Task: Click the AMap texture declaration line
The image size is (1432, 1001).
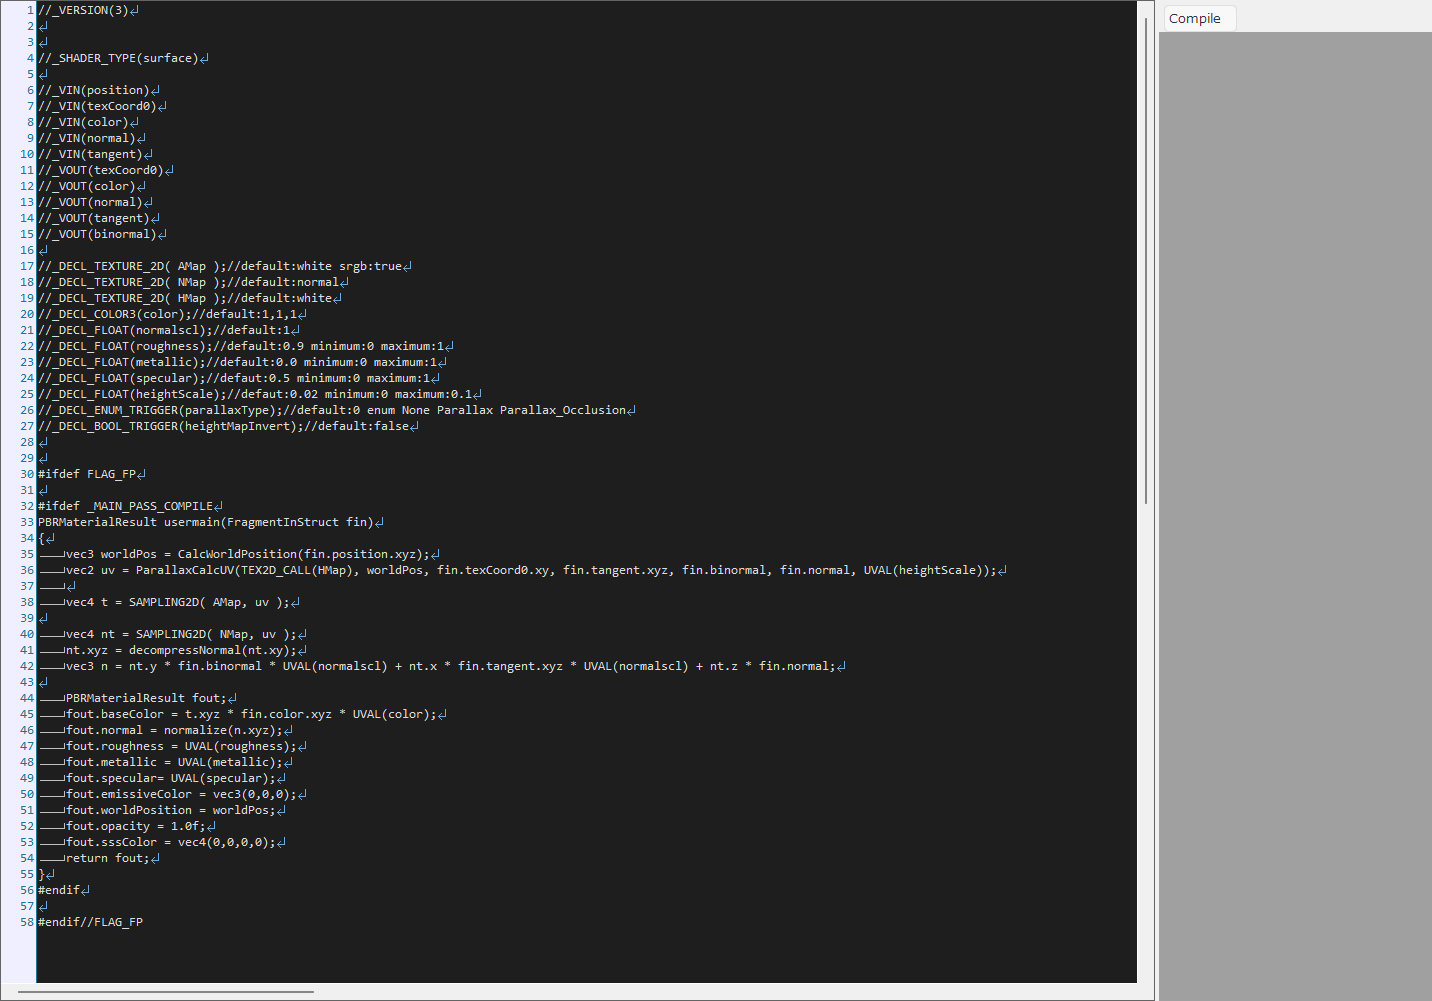Action: pyautogui.click(x=220, y=266)
